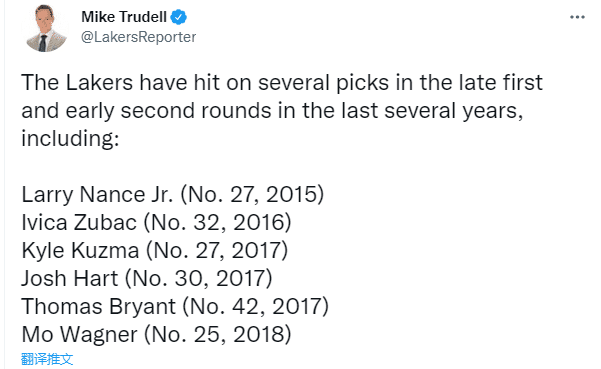Select the name 'Thomas Bryant'

pos(99,307)
